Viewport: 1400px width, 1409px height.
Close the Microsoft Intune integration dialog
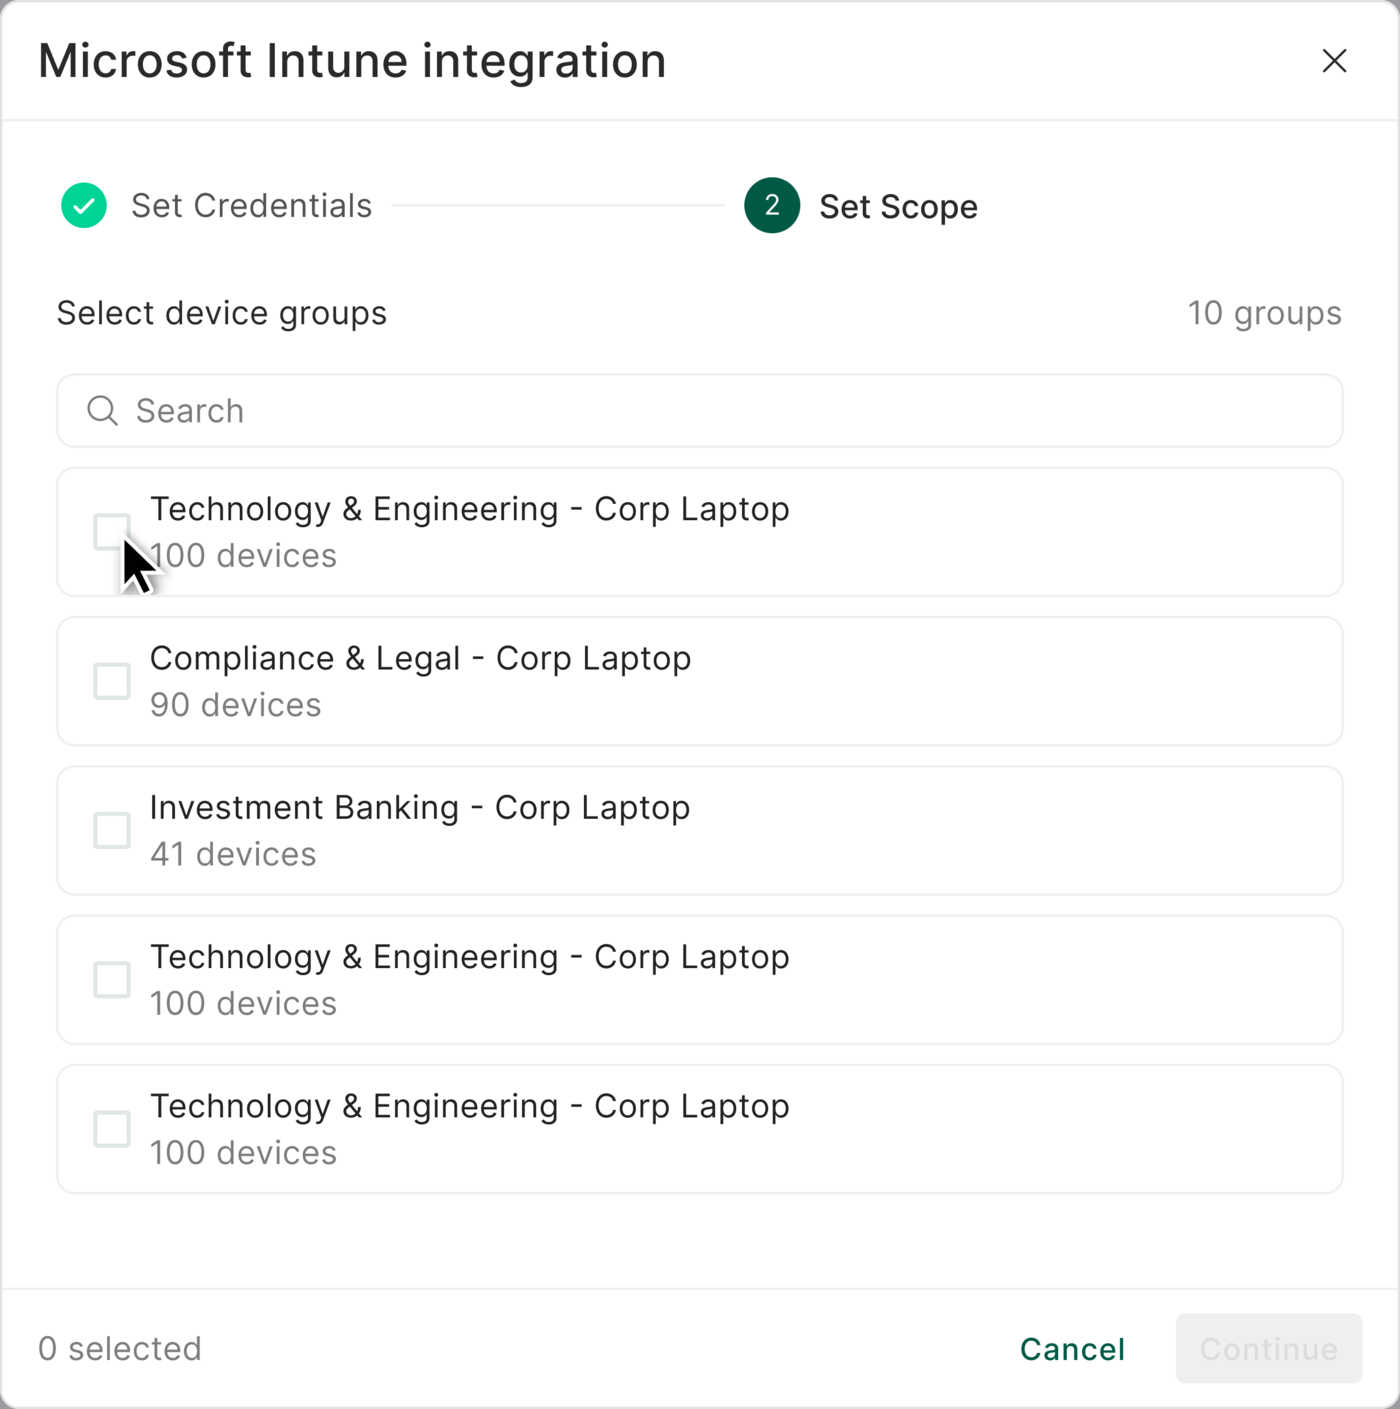(x=1334, y=61)
